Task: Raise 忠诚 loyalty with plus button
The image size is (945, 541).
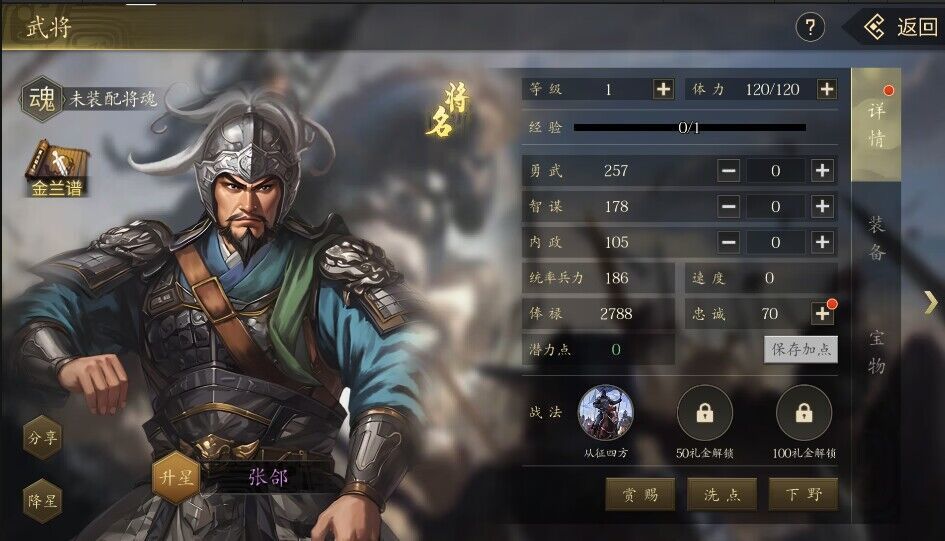Action: point(823,313)
